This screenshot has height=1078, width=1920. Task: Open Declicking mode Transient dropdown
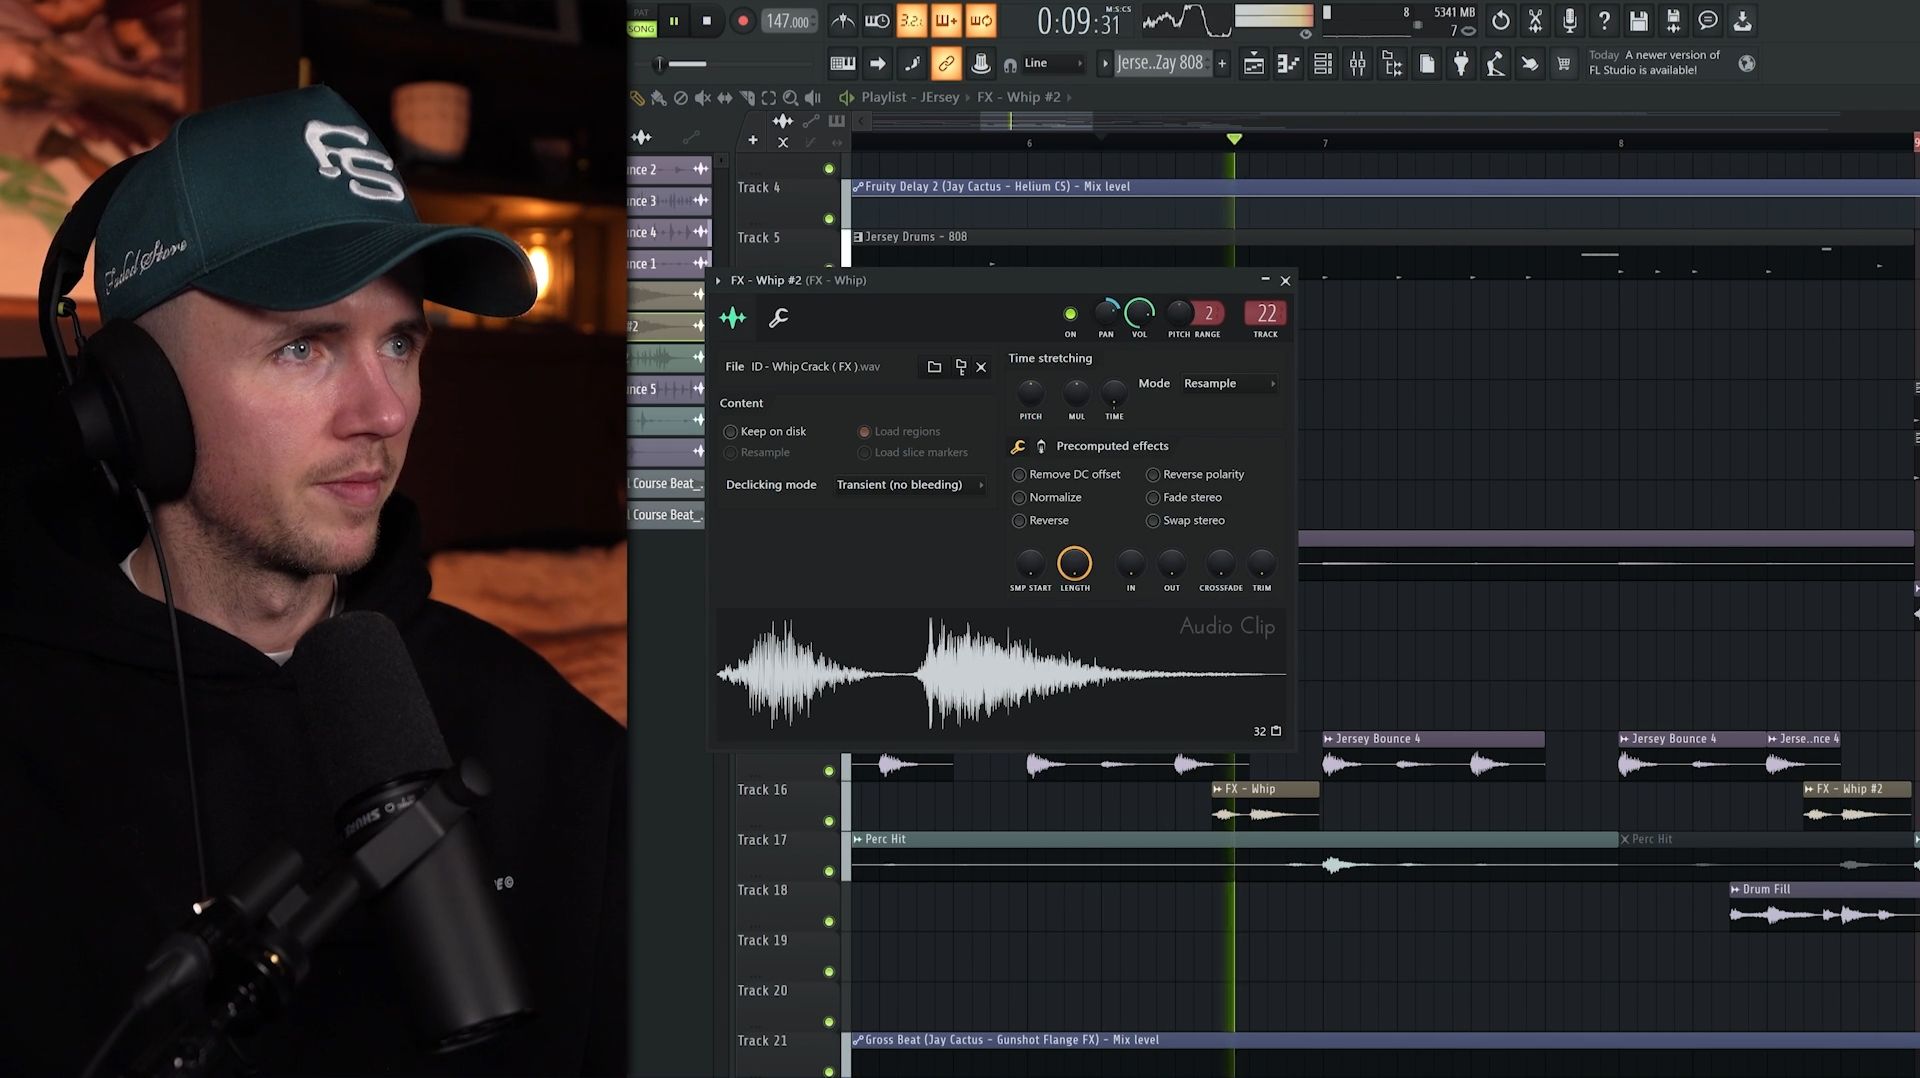coord(909,485)
